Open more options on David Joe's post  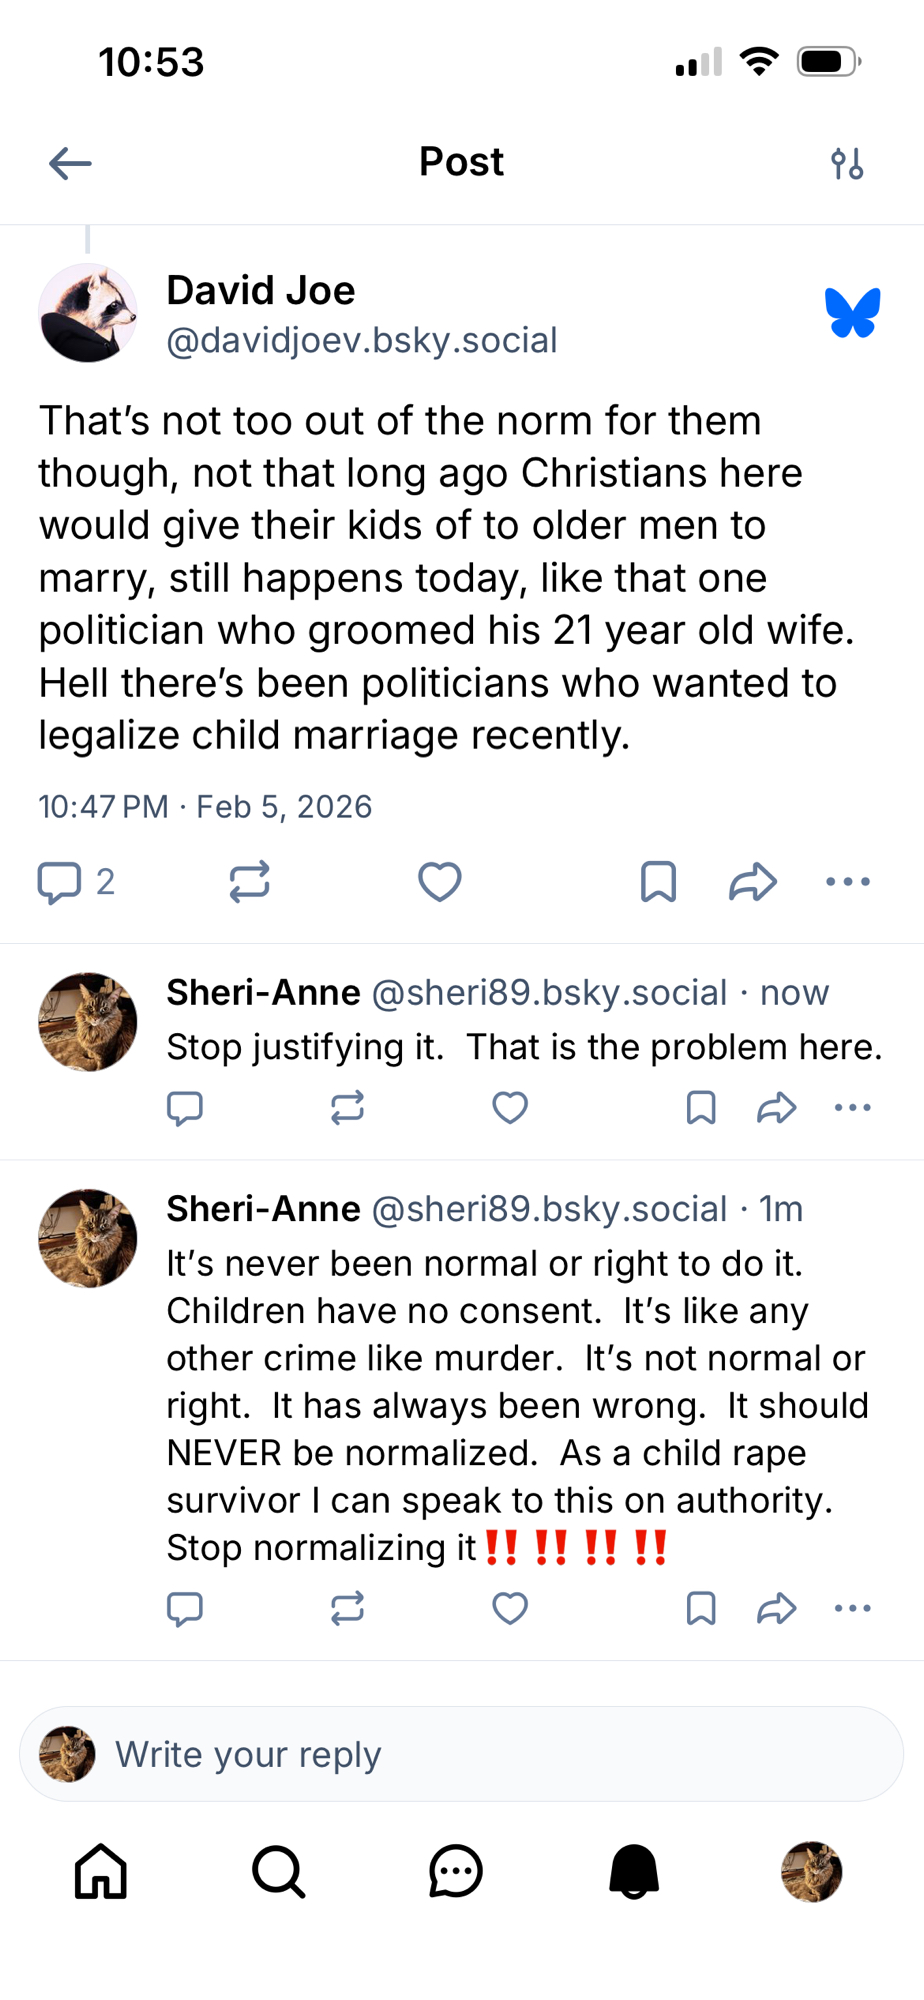(848, 882)
